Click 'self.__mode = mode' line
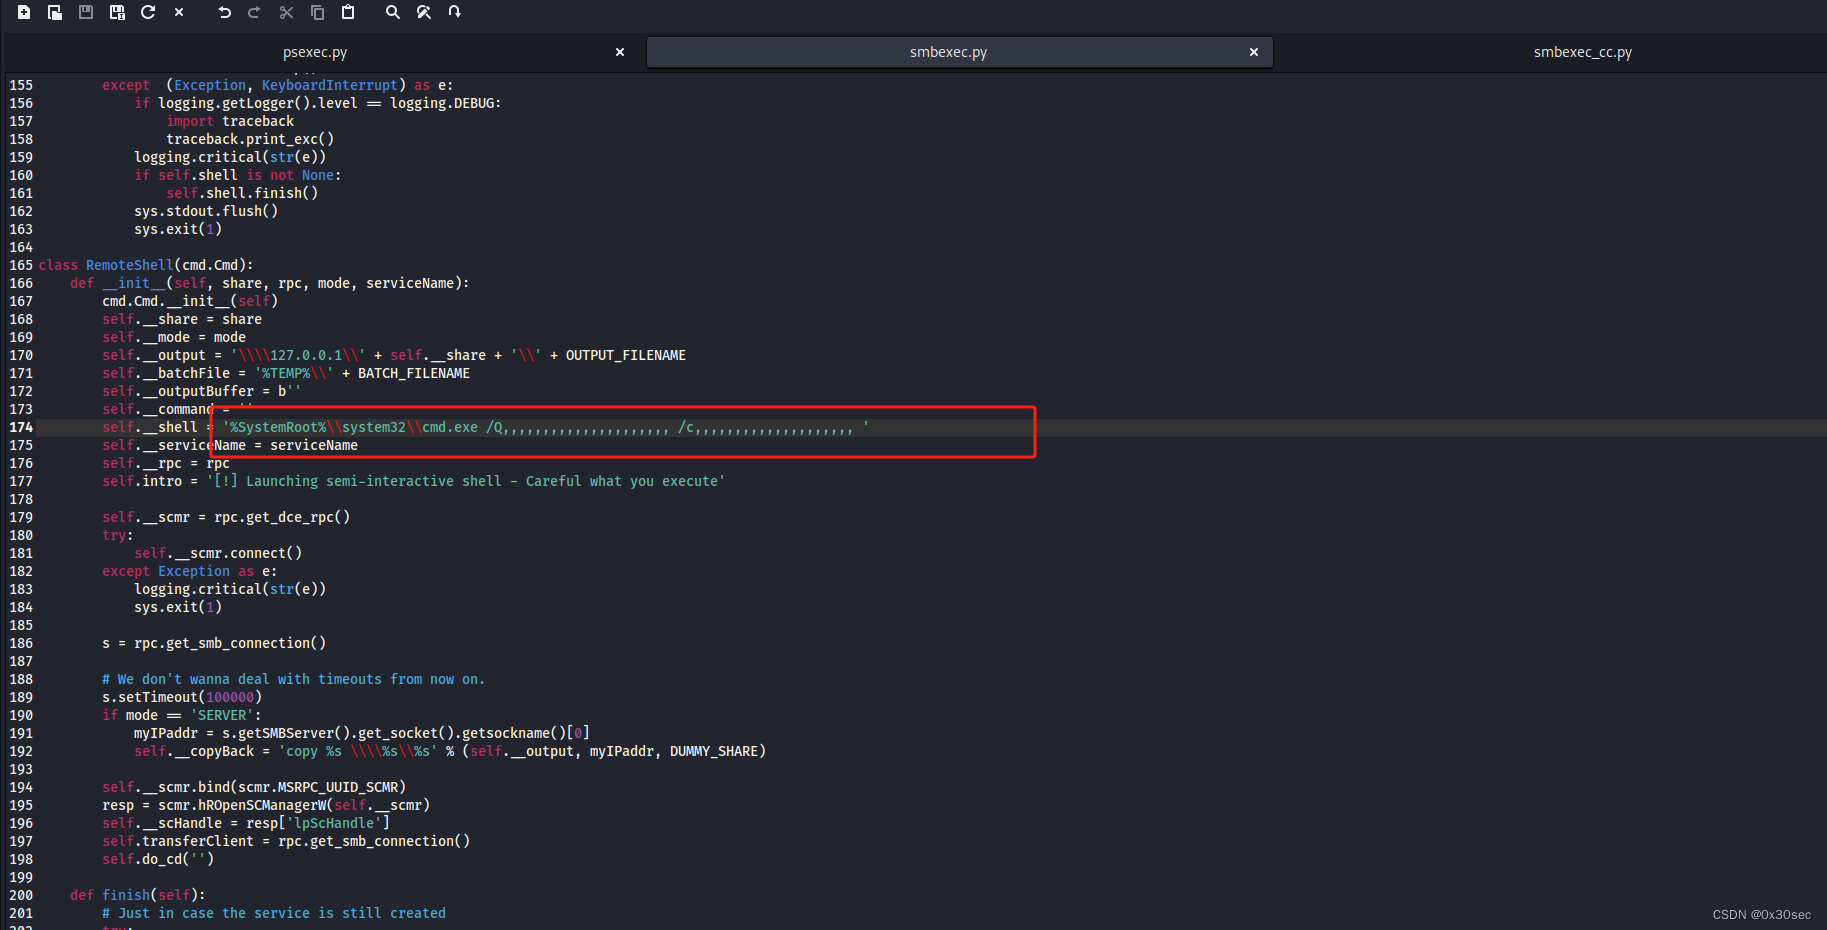This screenshot has width=1827, height=930. 174,337
